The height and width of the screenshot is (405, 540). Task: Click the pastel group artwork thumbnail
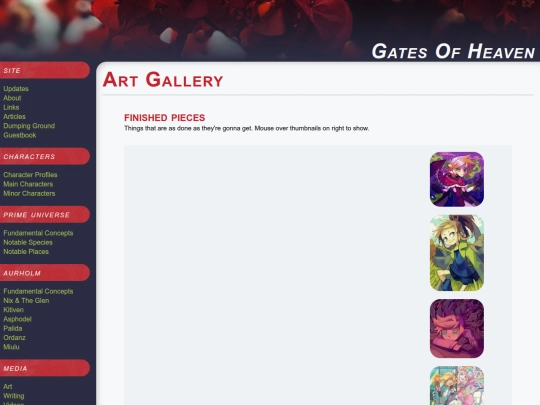click(457, 386)
